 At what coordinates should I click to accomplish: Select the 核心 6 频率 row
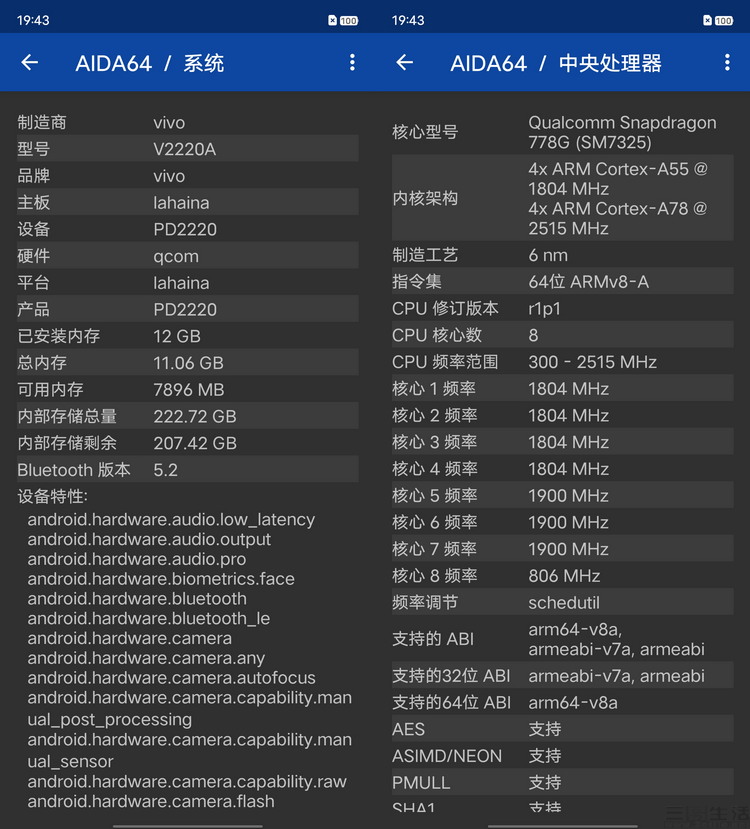coord(562,522)
